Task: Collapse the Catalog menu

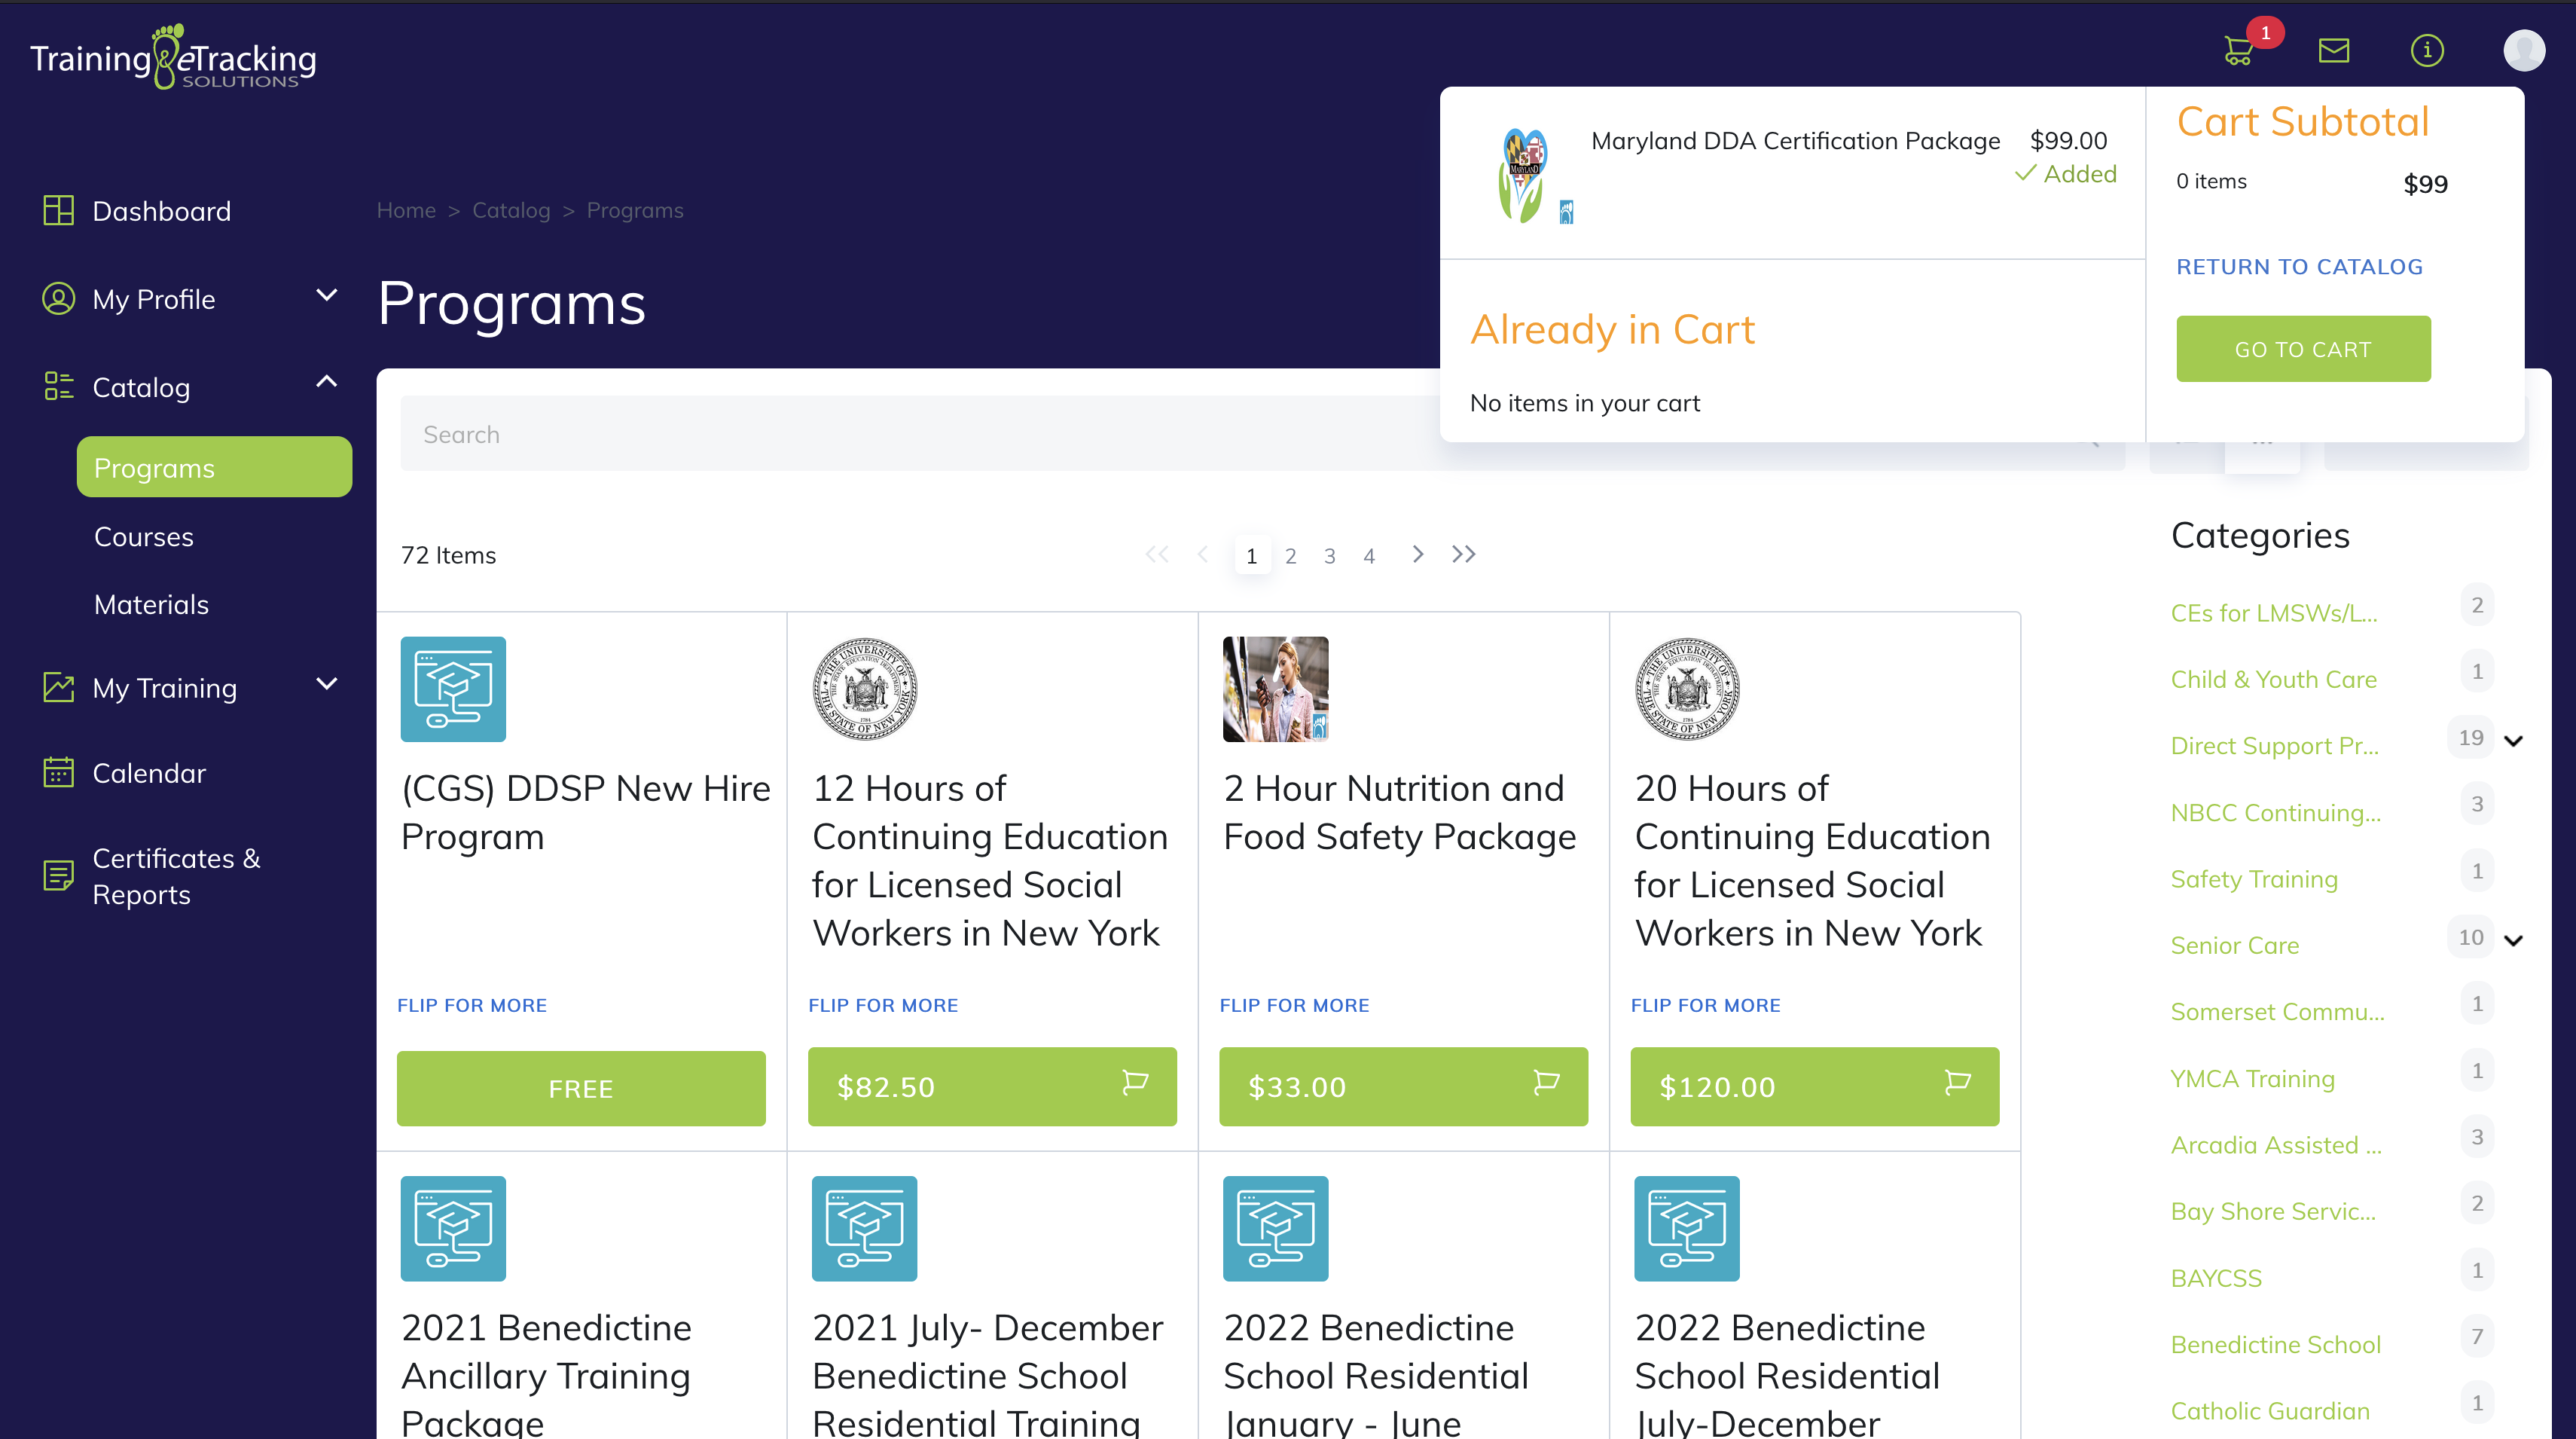Action: pyautogui.click(x=326, y=382)
